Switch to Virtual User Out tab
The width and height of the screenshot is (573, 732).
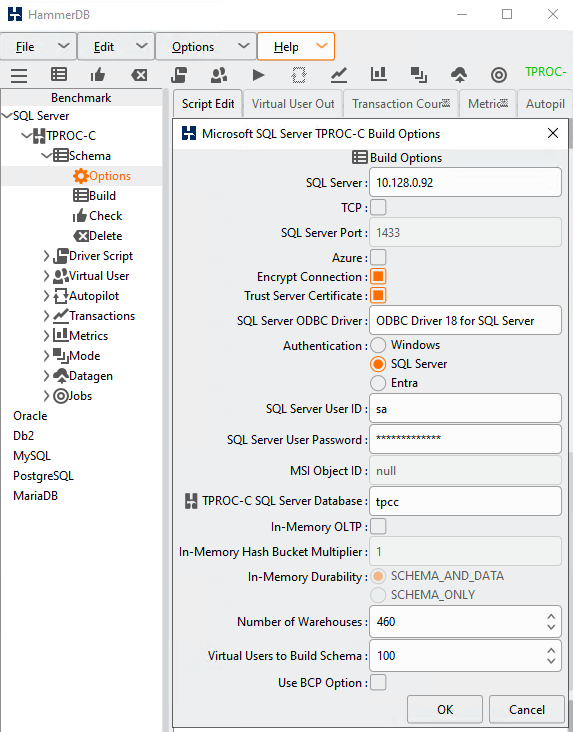(293, 104)
